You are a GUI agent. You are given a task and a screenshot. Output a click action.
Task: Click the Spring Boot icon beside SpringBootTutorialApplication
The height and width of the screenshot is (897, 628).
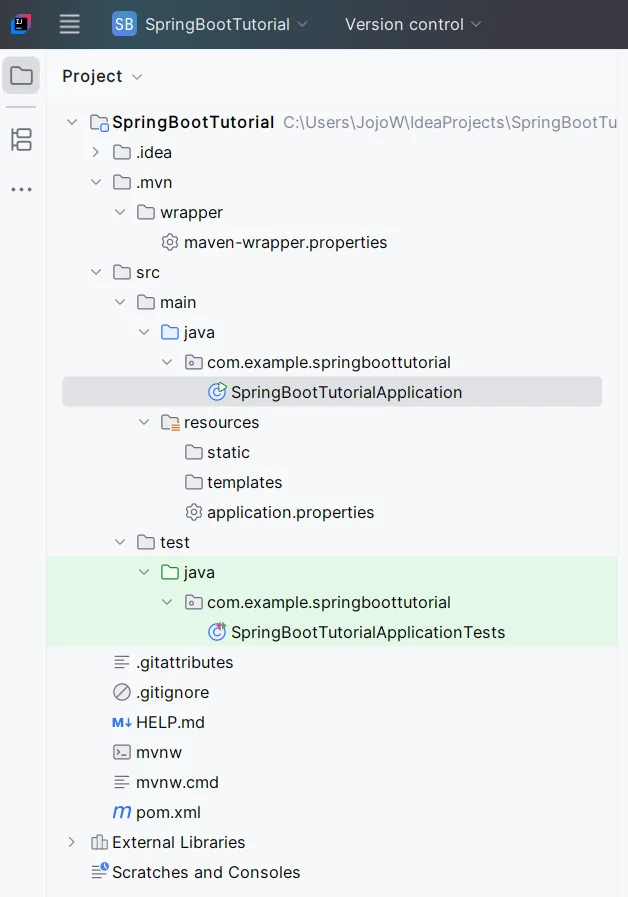(218, 392)
